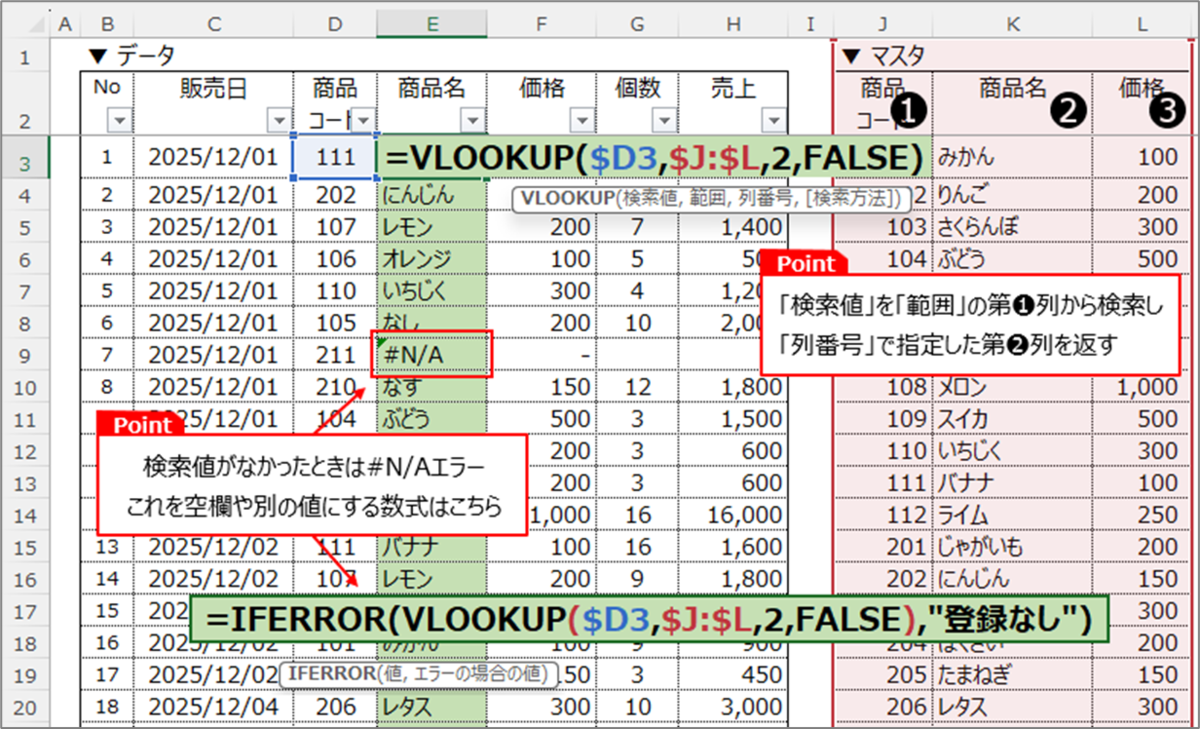The height and width of the screenshot is (729, 1200).
Task: Click product code 210 in row 10
Action: (x=336, y=386)
